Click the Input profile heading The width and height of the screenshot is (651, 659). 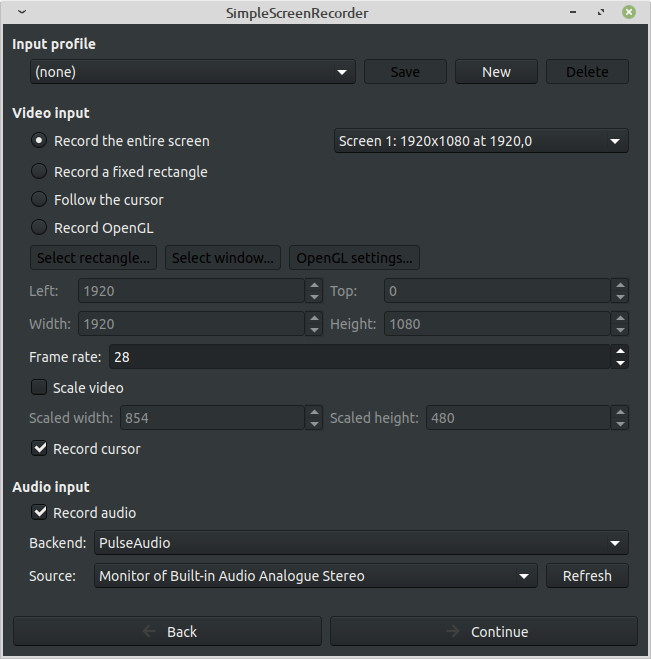click(54, 44)
